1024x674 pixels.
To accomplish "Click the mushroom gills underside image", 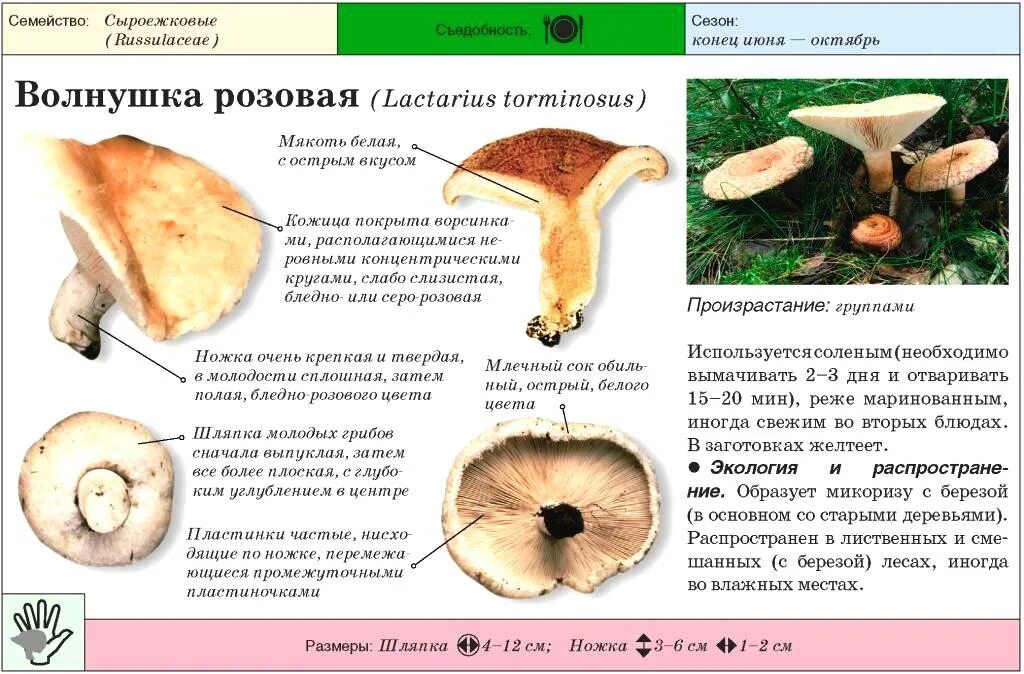I will tap(552, 507).
